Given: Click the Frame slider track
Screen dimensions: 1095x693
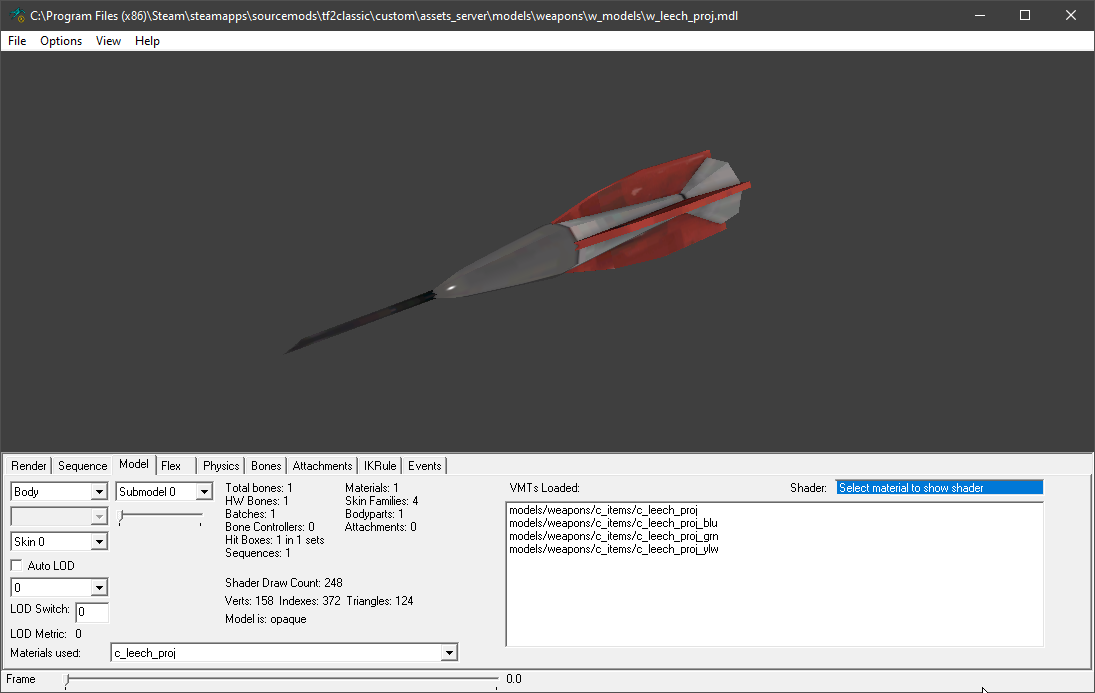Looking at the screenshot, I should (281, 679).
